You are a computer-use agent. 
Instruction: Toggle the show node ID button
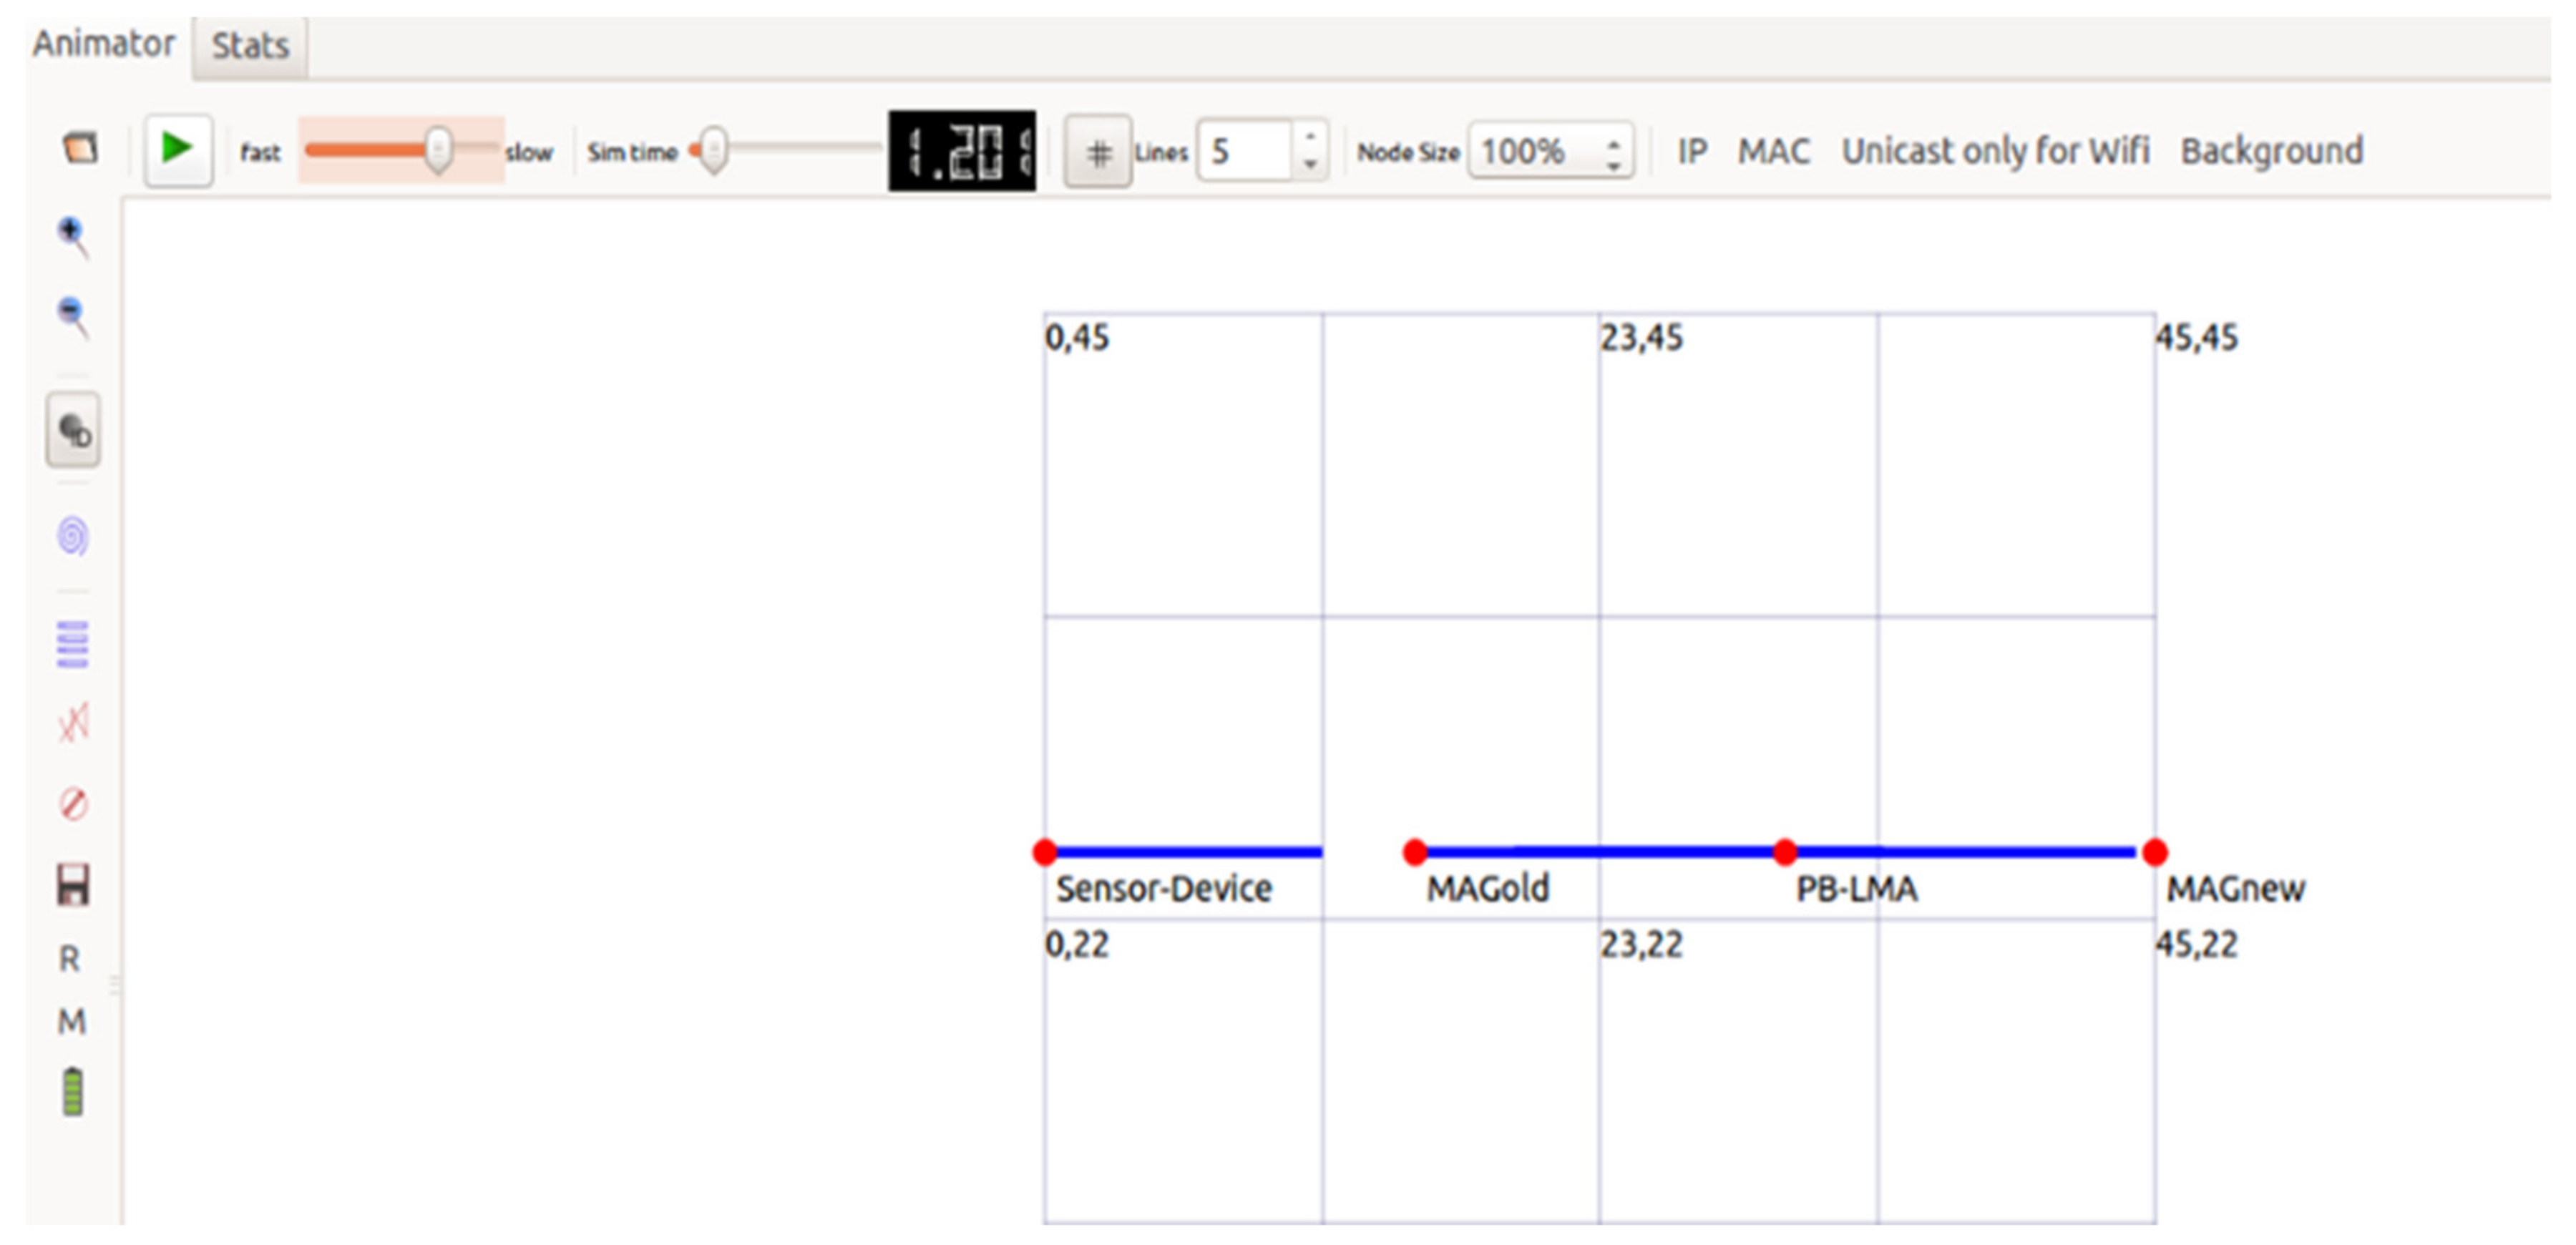point(73,431)
